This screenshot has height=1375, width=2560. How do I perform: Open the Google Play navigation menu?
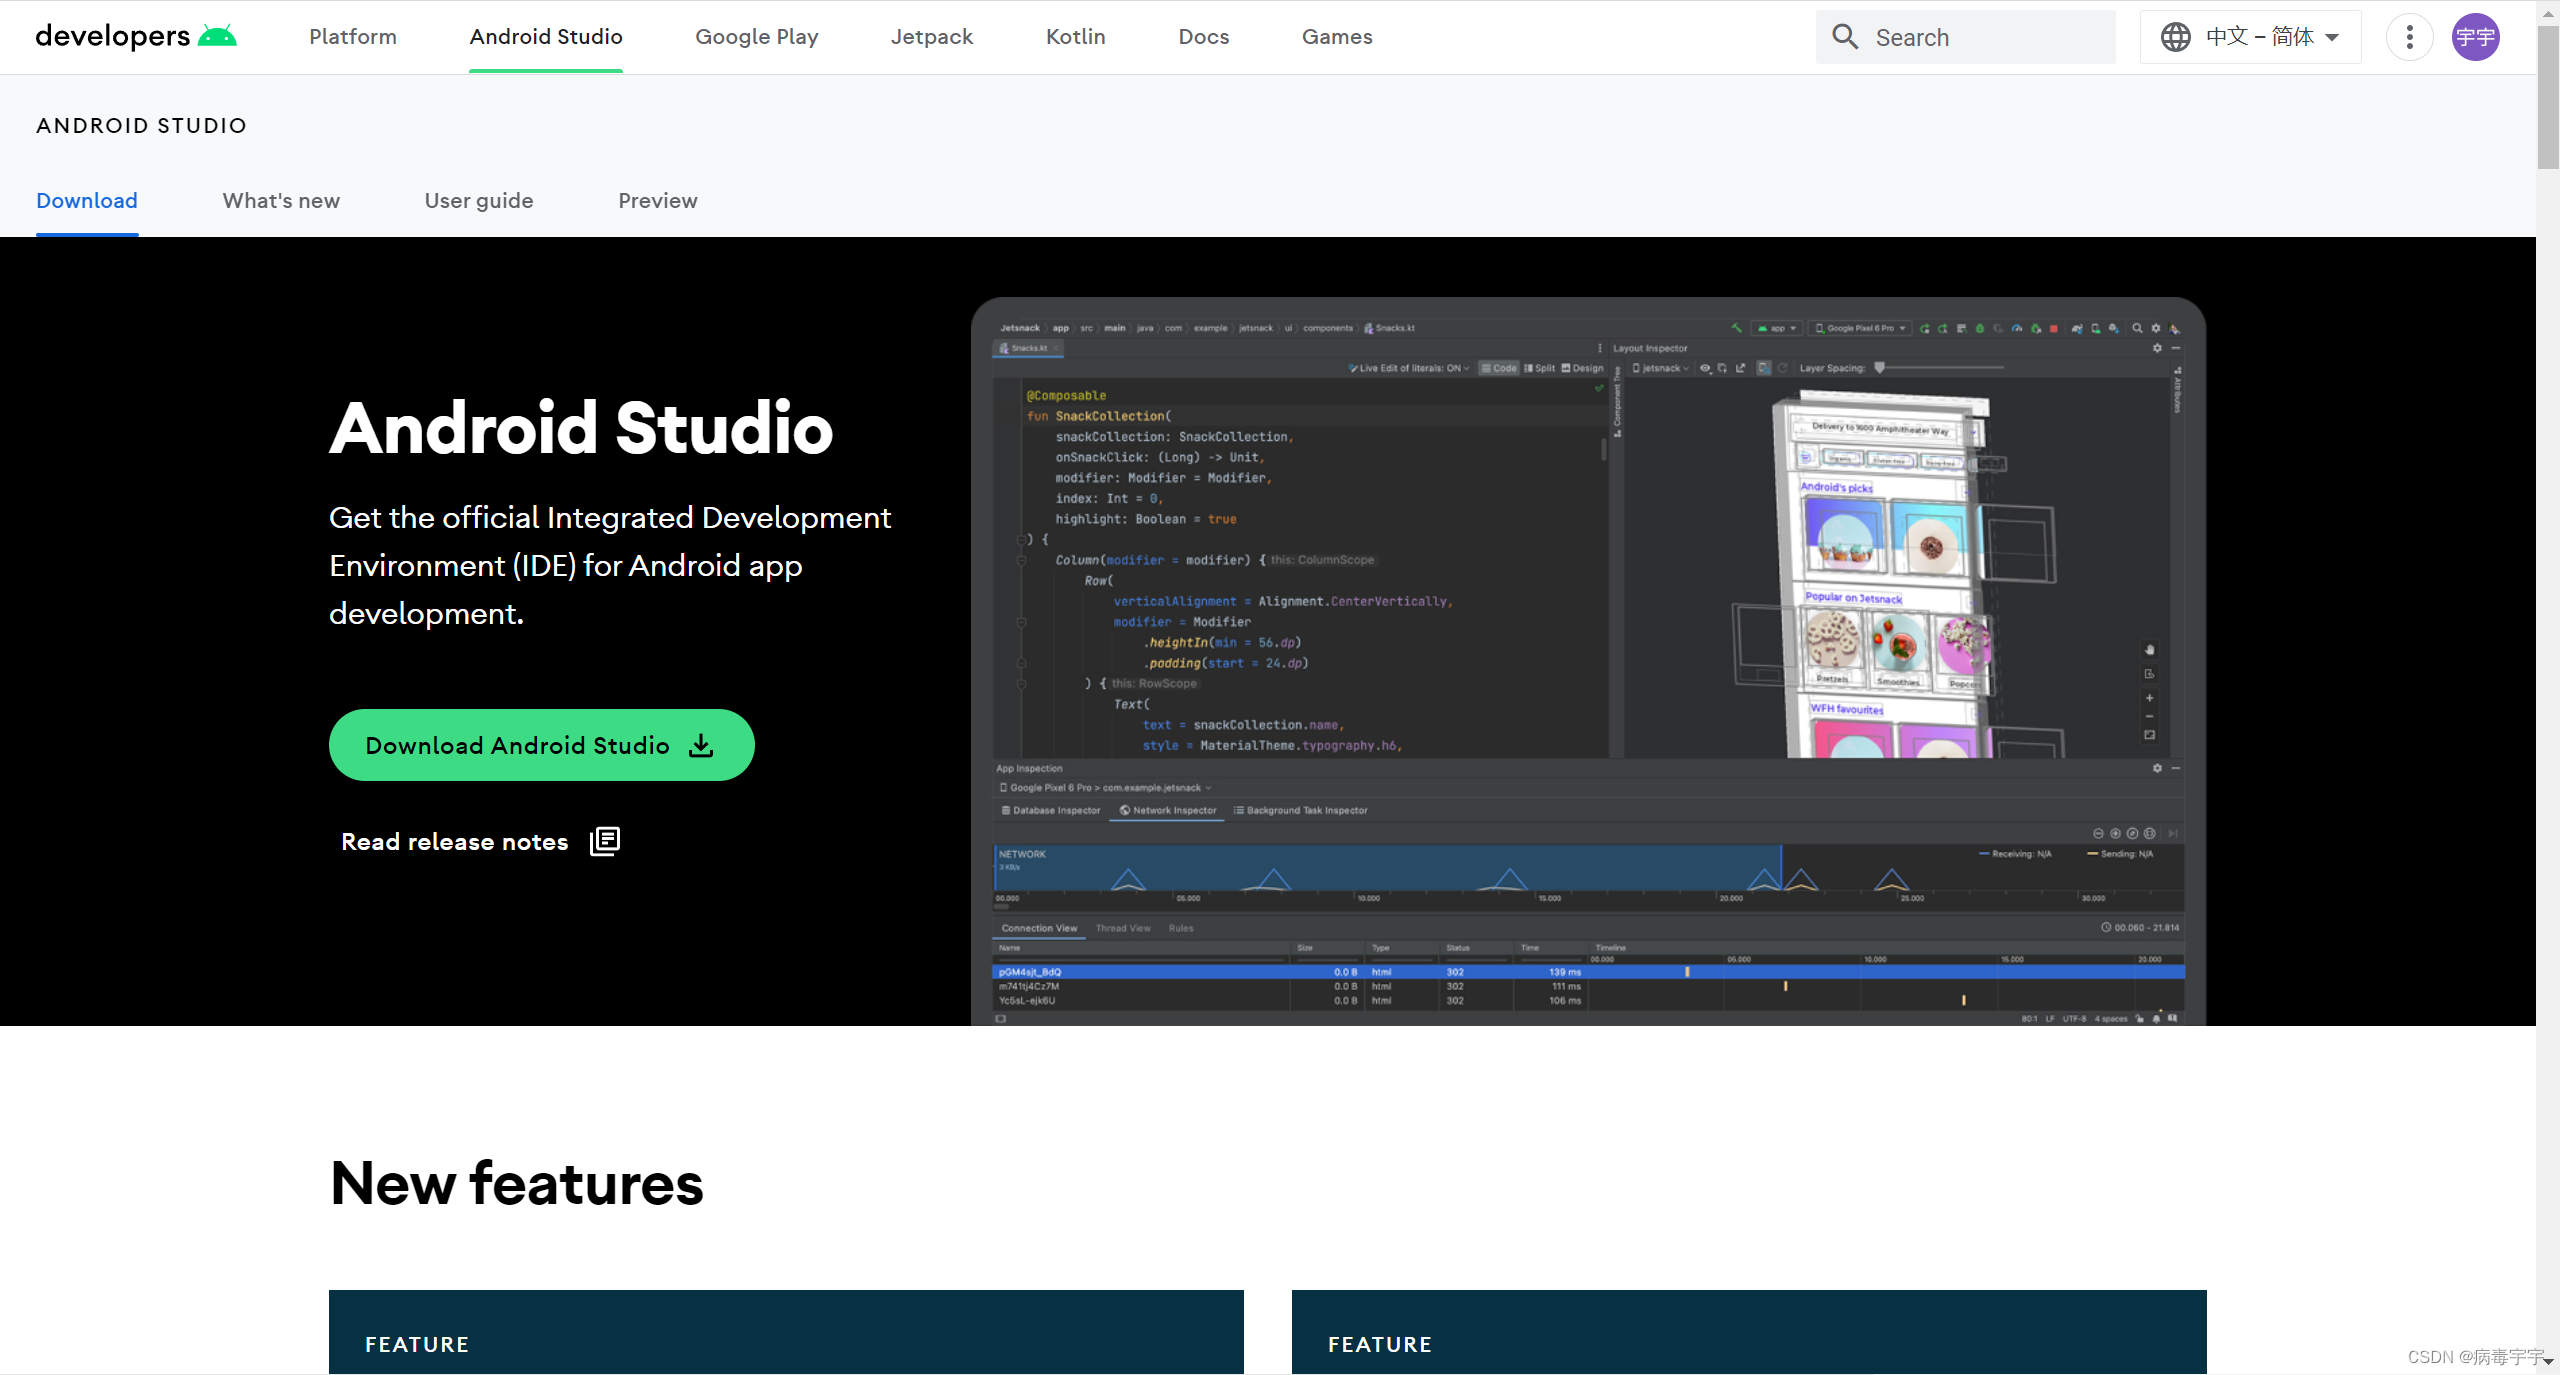[x=757, y=37]
